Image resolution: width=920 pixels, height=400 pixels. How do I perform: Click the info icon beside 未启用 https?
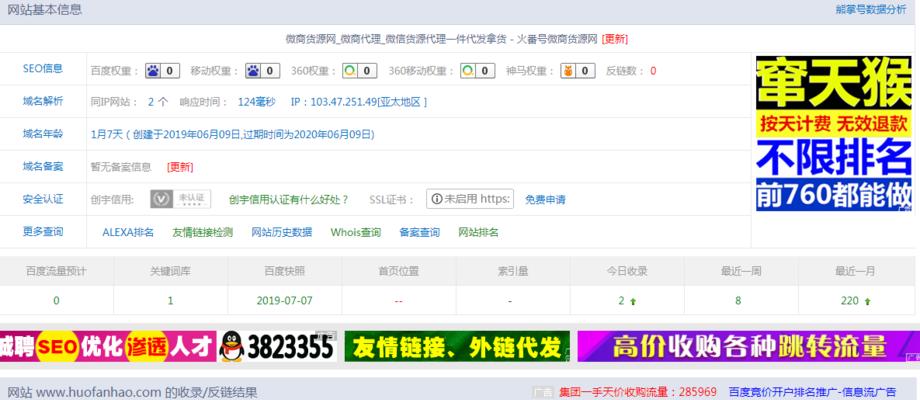click(x=437, y=199)
